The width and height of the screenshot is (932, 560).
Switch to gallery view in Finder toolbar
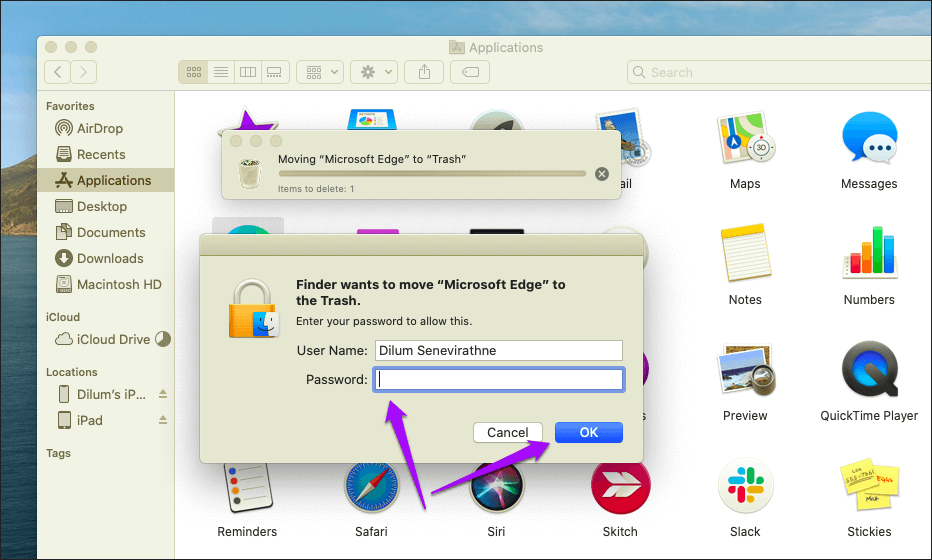coord(275,72)
